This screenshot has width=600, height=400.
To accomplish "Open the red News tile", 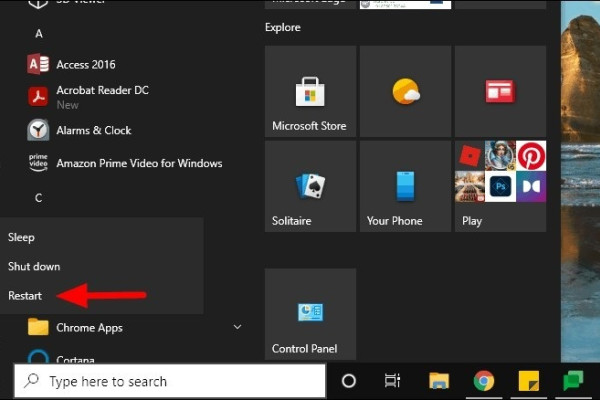I will [x=499, y=92].
